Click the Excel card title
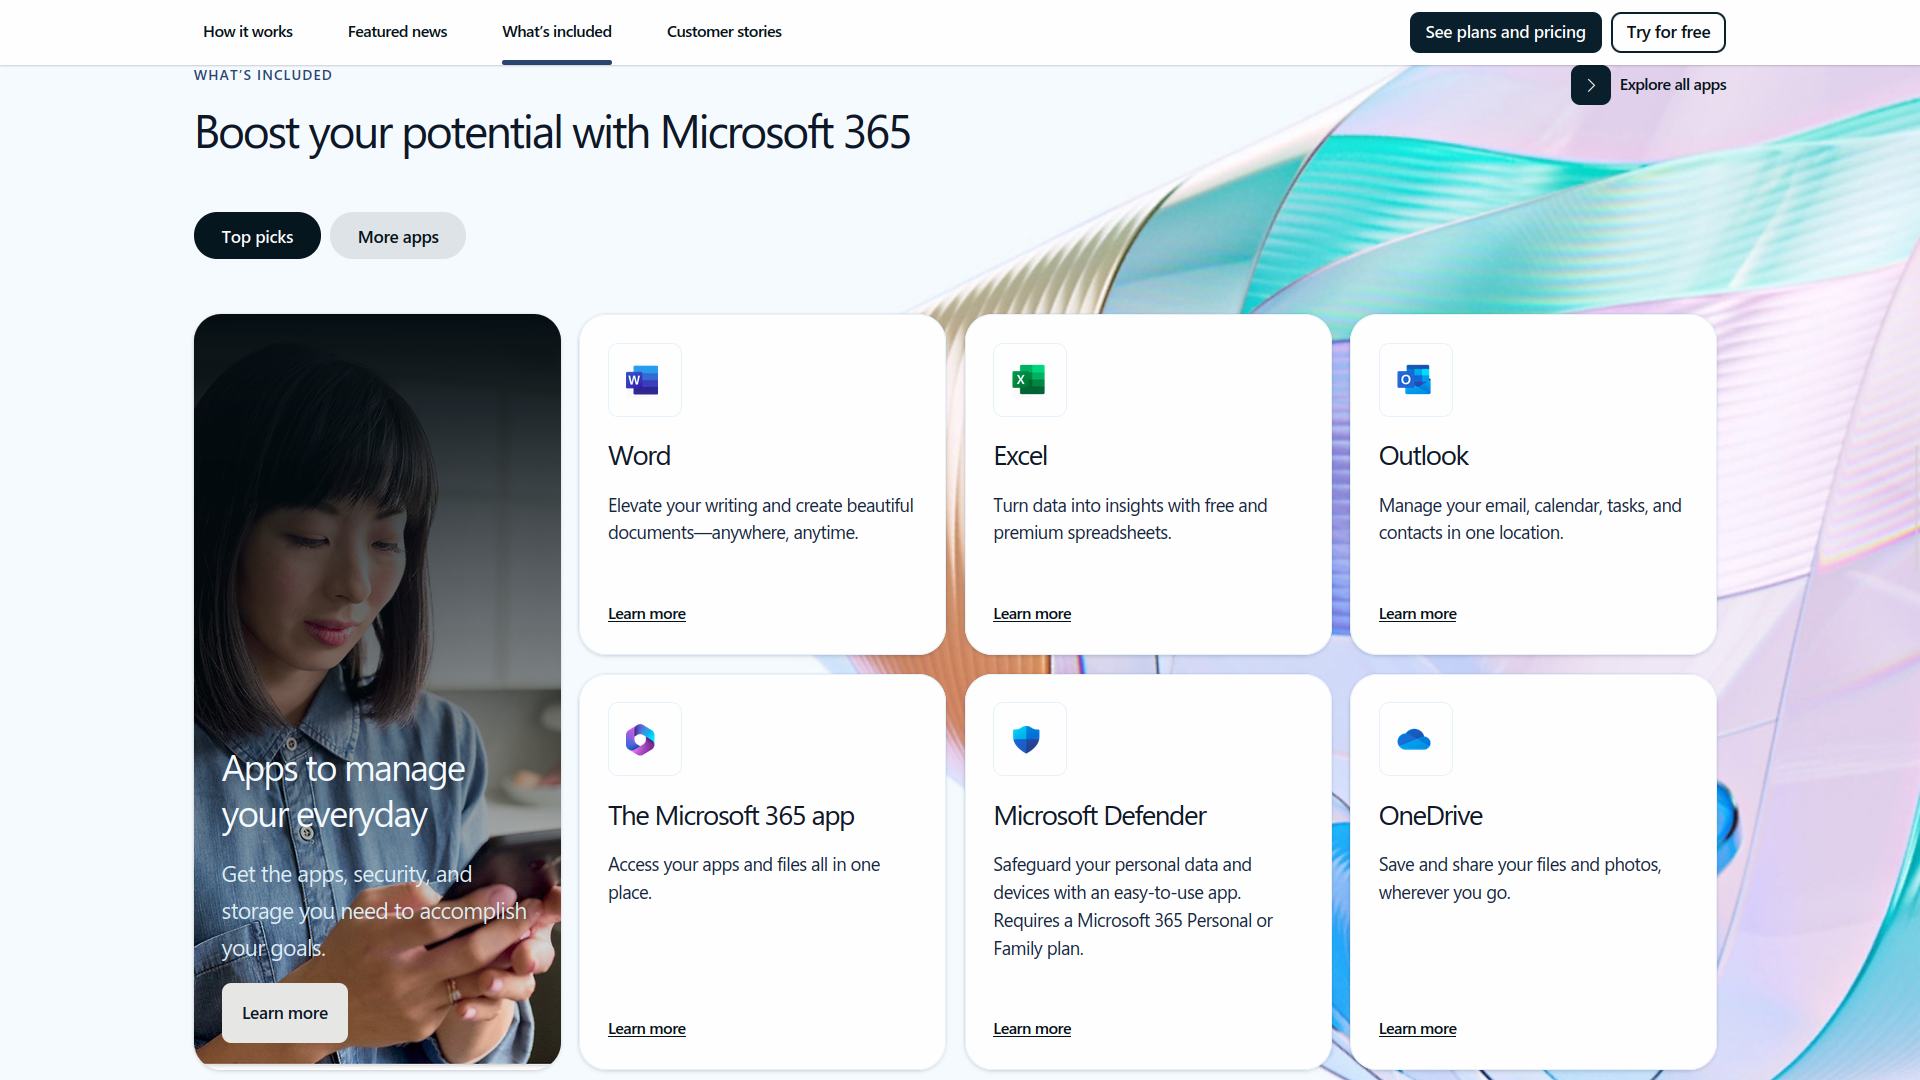Screen dimensions: 1920x1080 pyautogui.click(x=1020, y=456)
